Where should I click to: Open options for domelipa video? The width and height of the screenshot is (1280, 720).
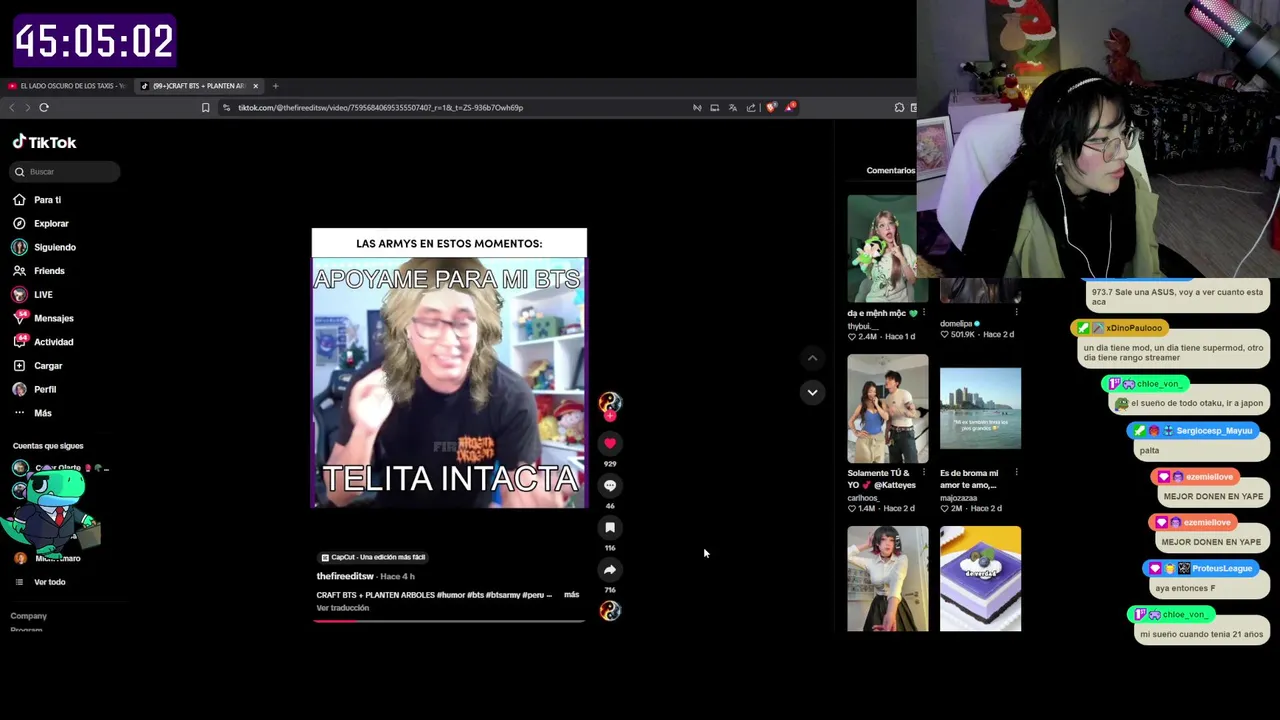[x=1016, y=313]
